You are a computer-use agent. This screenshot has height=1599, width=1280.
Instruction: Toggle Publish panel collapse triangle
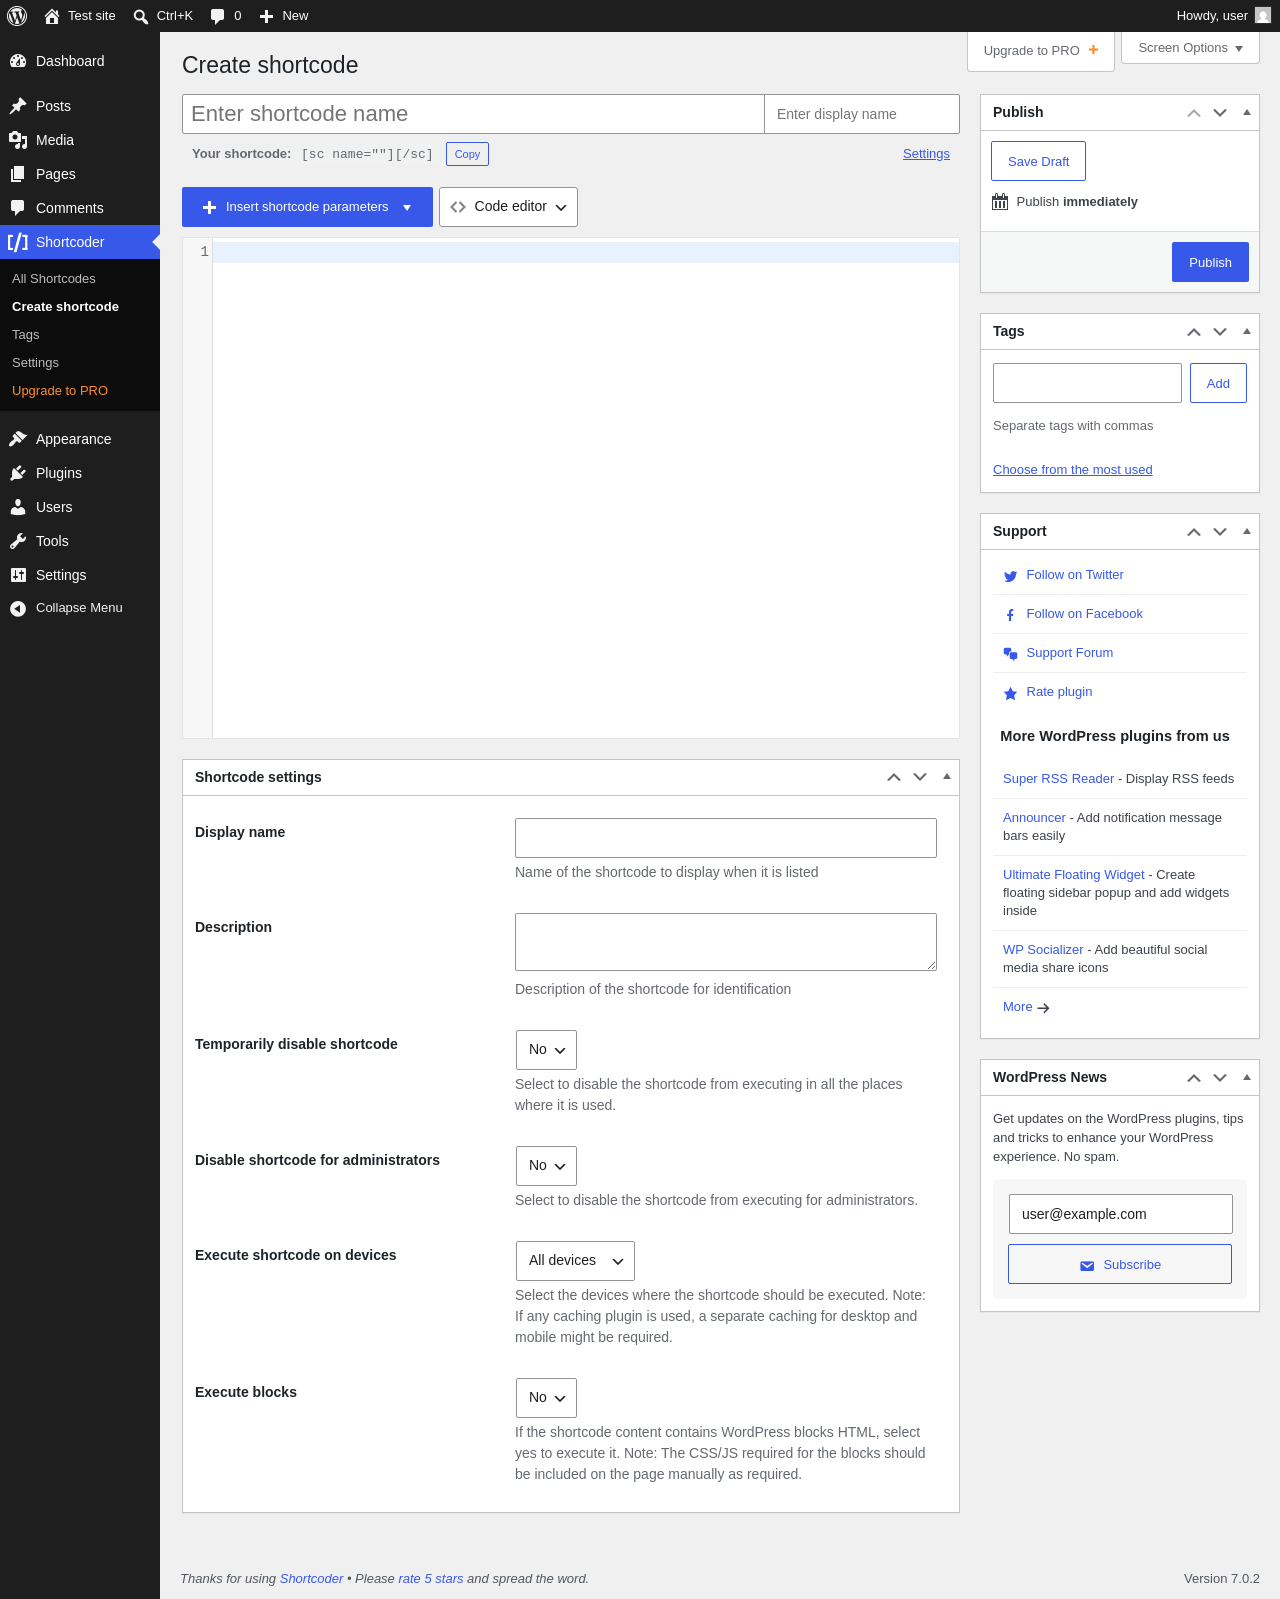click(x=1247, y=112)
